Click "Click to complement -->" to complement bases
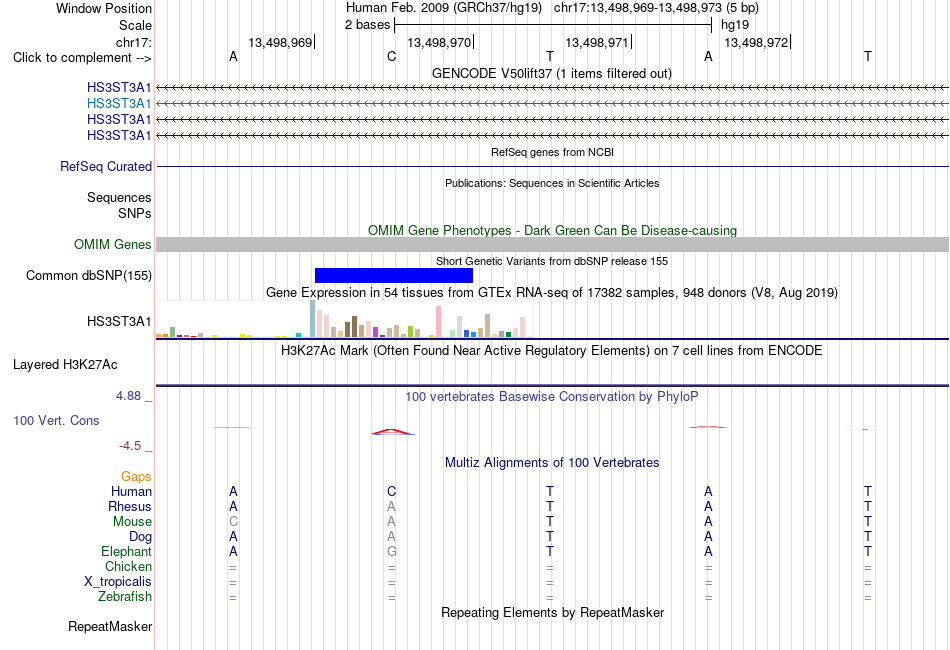Screen dimensions: 950x650 (x=82, y=58)
